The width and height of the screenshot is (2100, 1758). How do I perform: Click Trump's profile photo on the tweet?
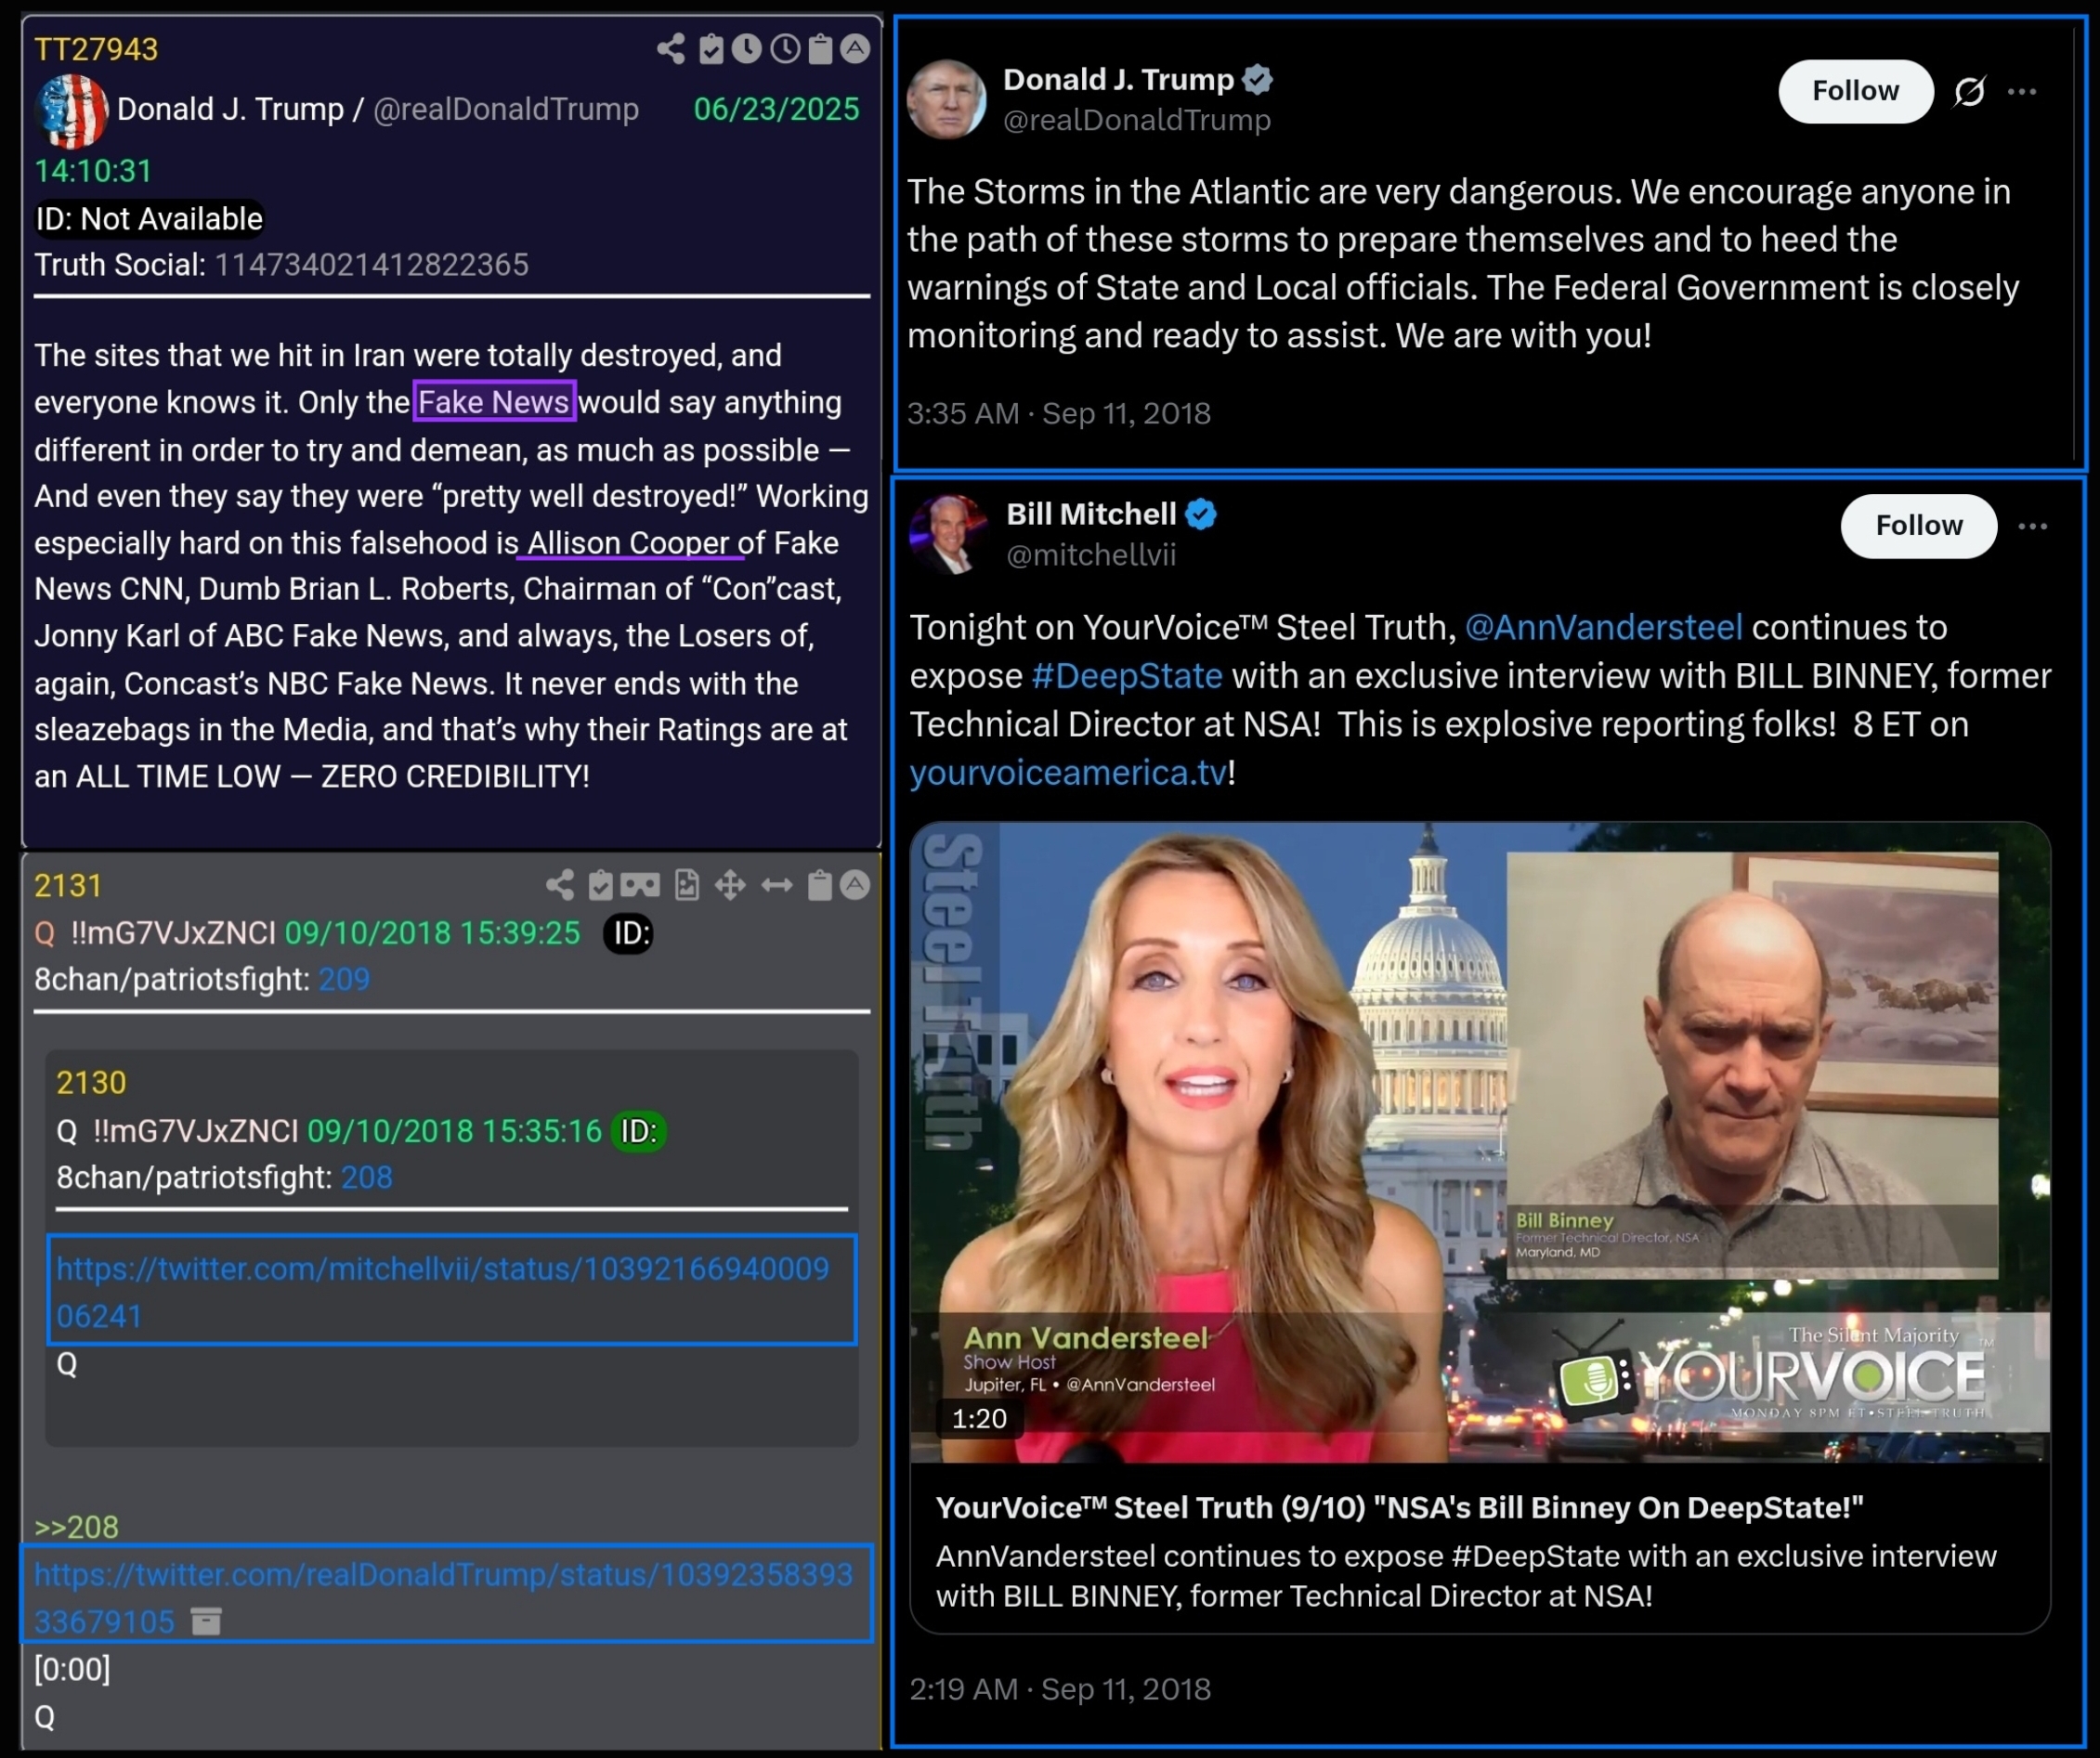(x=946, y=99)
